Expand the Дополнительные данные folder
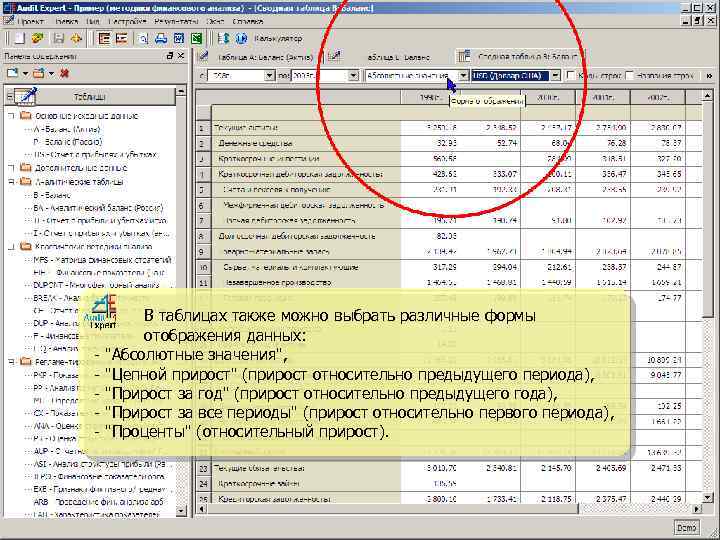The height and width of the screenshot is (540, 720). (11, 168)
